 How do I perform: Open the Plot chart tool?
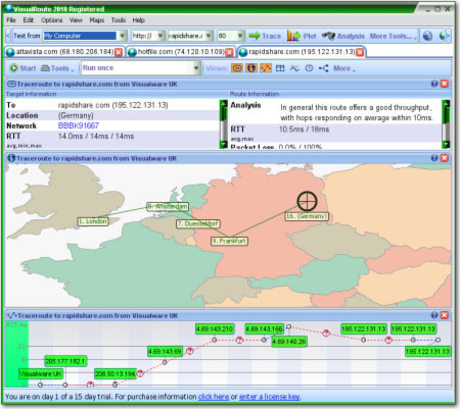302,36
